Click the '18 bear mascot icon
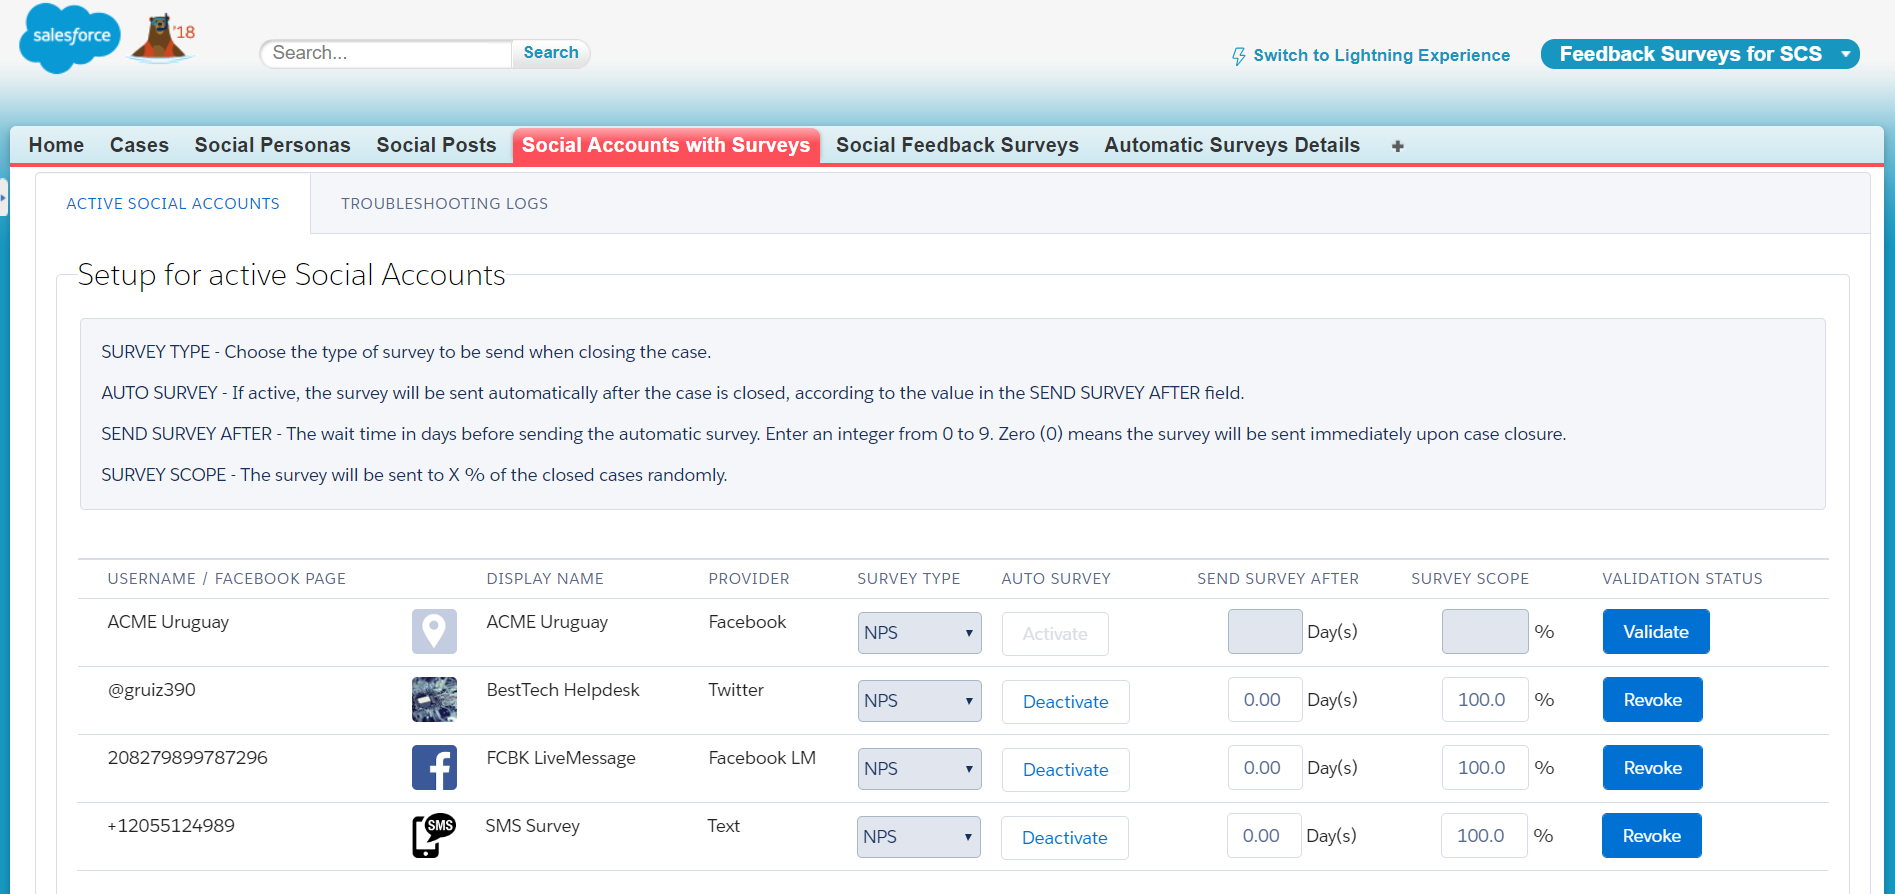The height and width of the screenshot is (894, 1895). [x=162, y=39]
